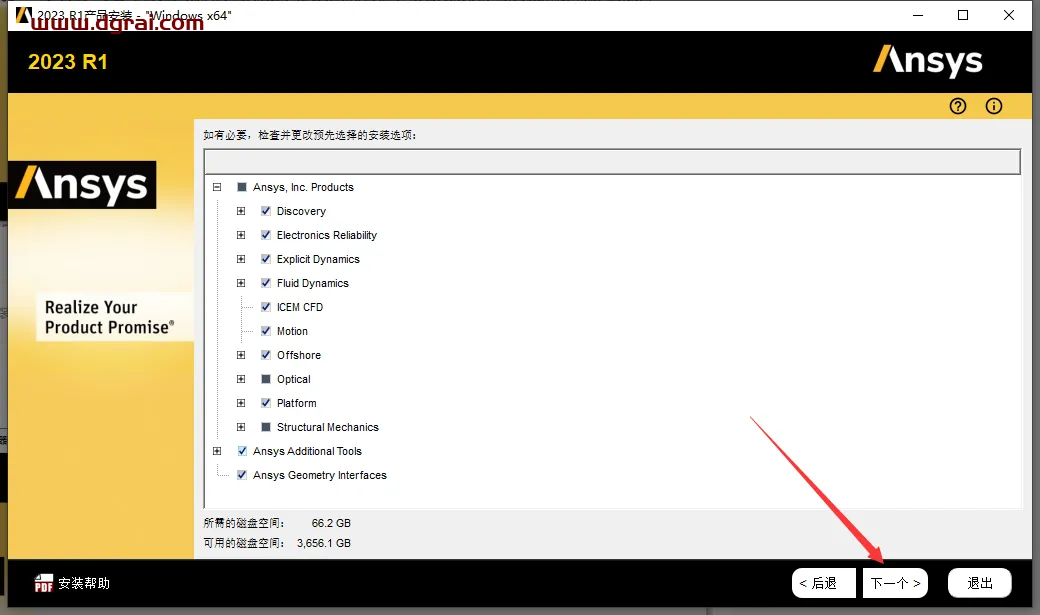Image resolution: width=1040 pixels, height=615 pixels.
Task: Select the Ansys Geometry Interfaces label
Action: click(320, 475)
